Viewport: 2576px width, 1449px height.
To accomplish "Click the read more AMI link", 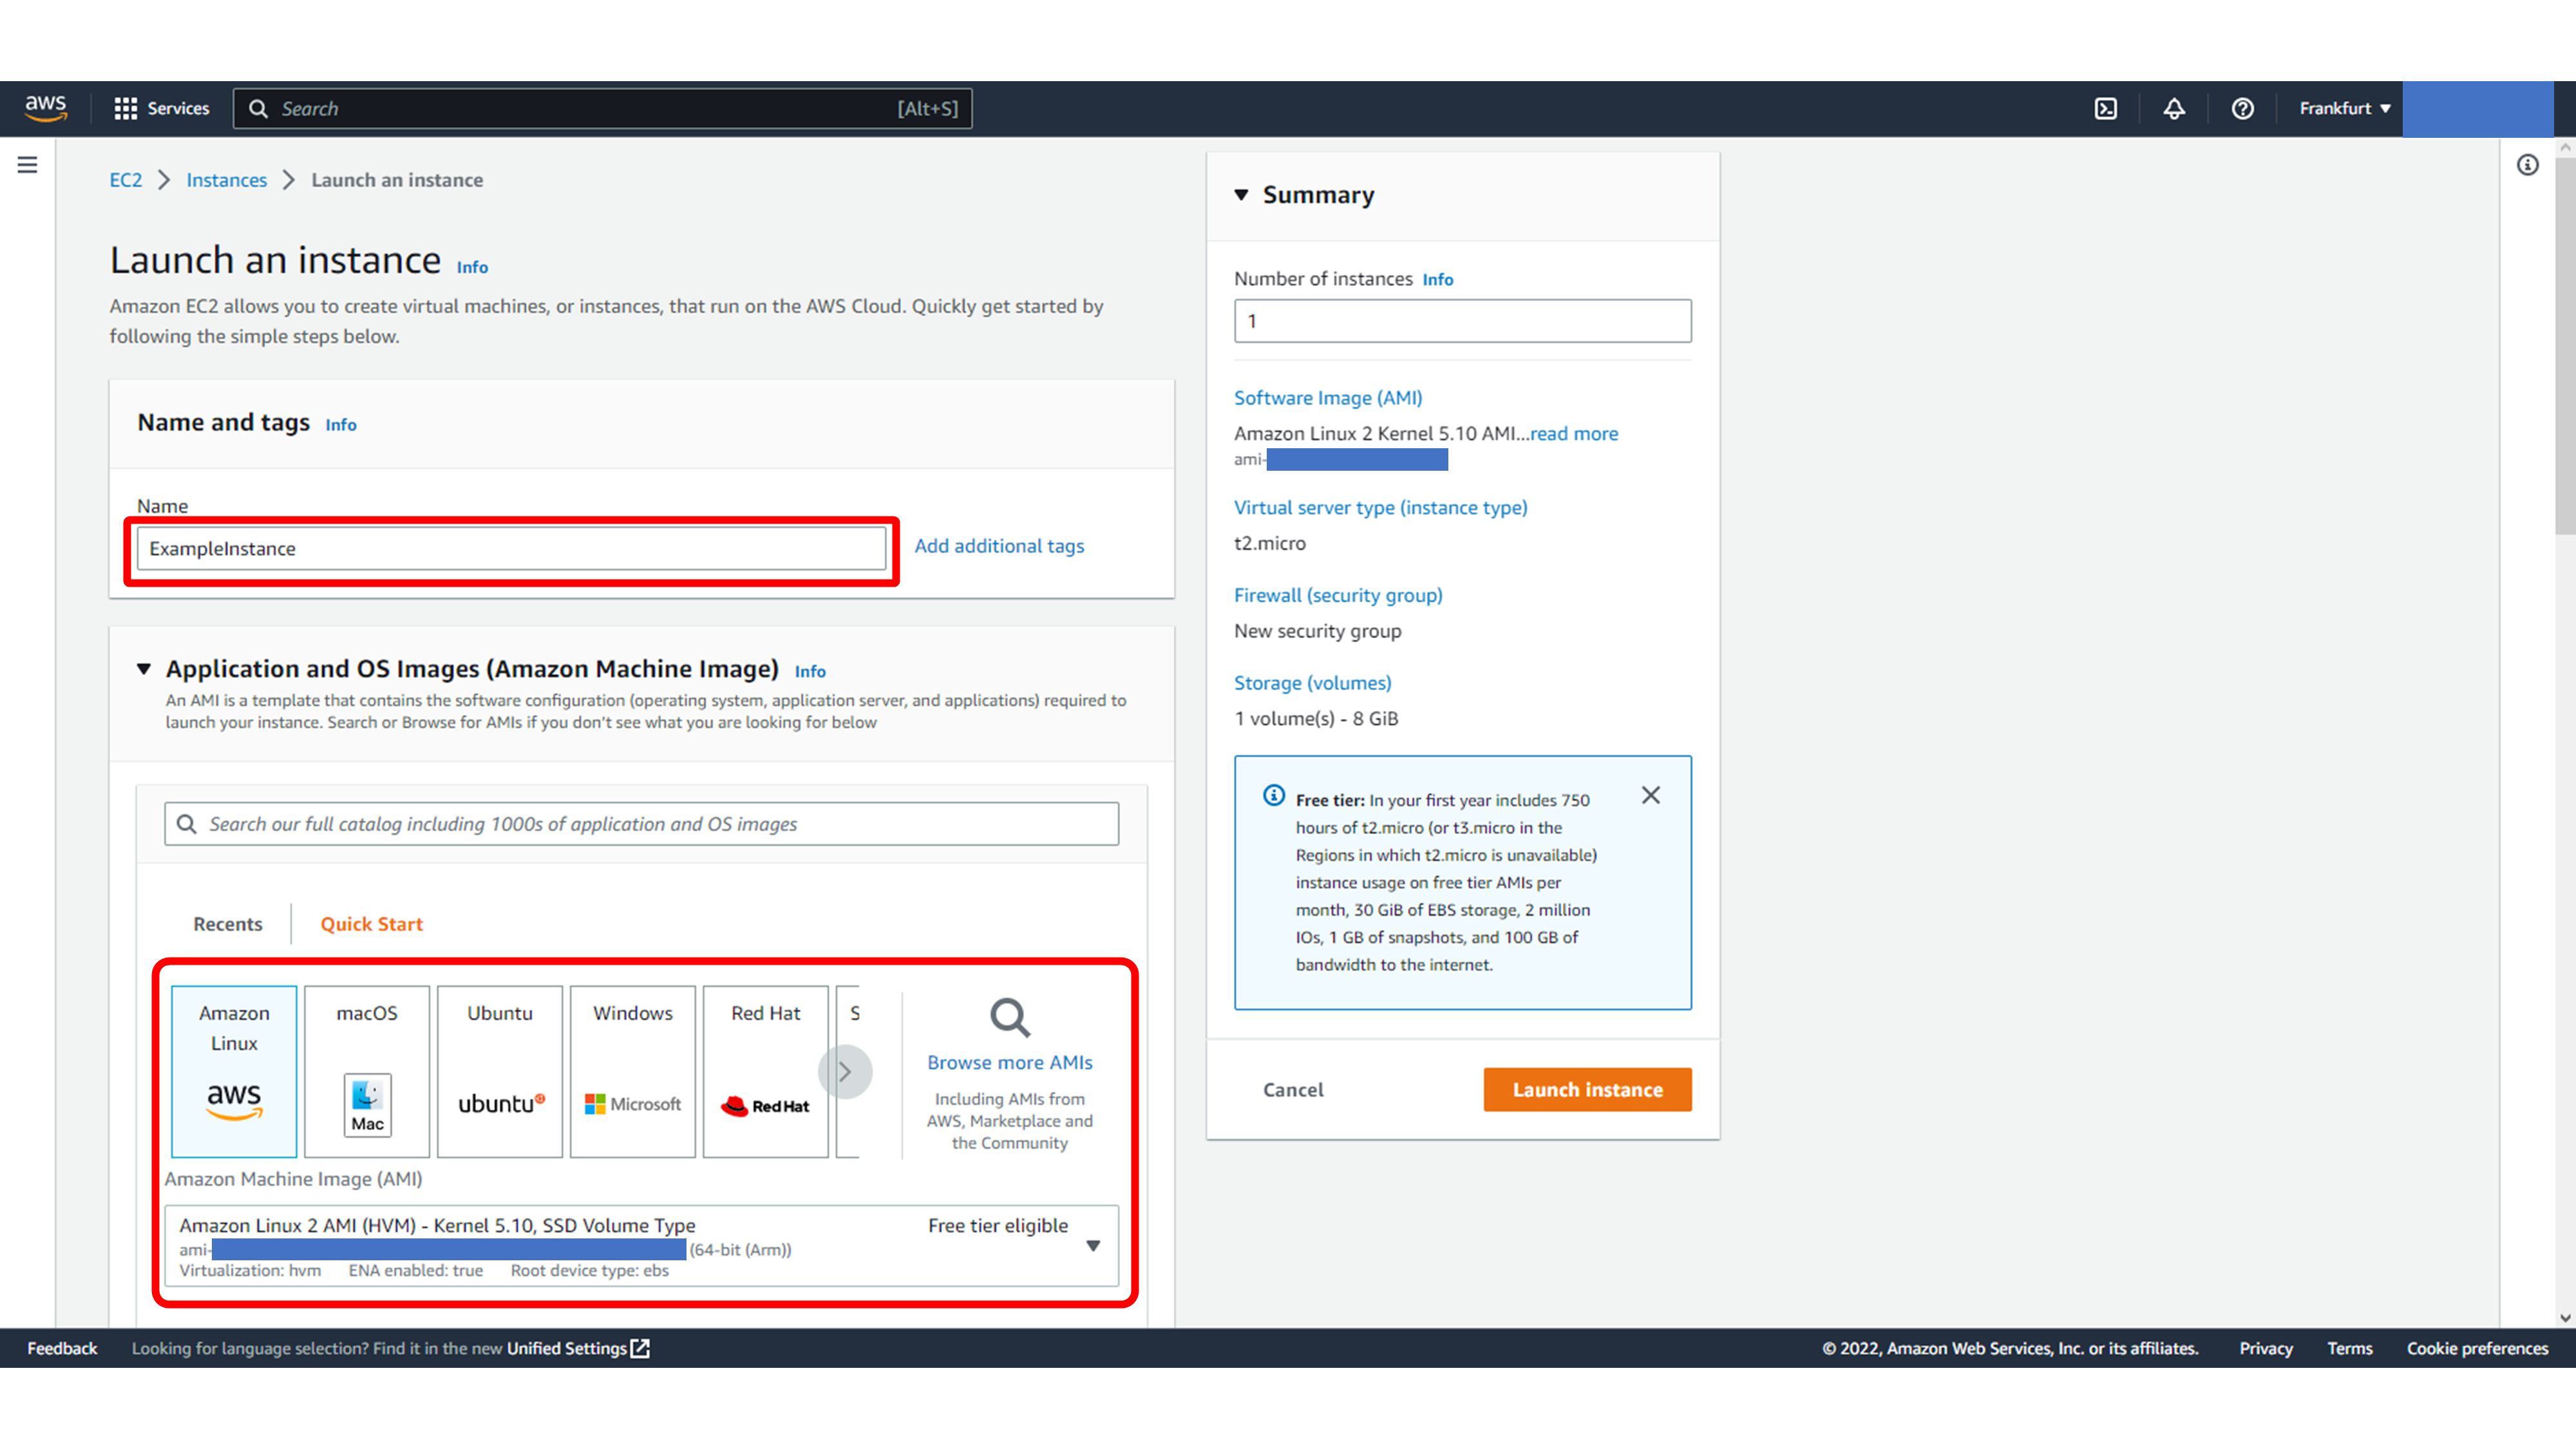I will tap(1574, 433).
